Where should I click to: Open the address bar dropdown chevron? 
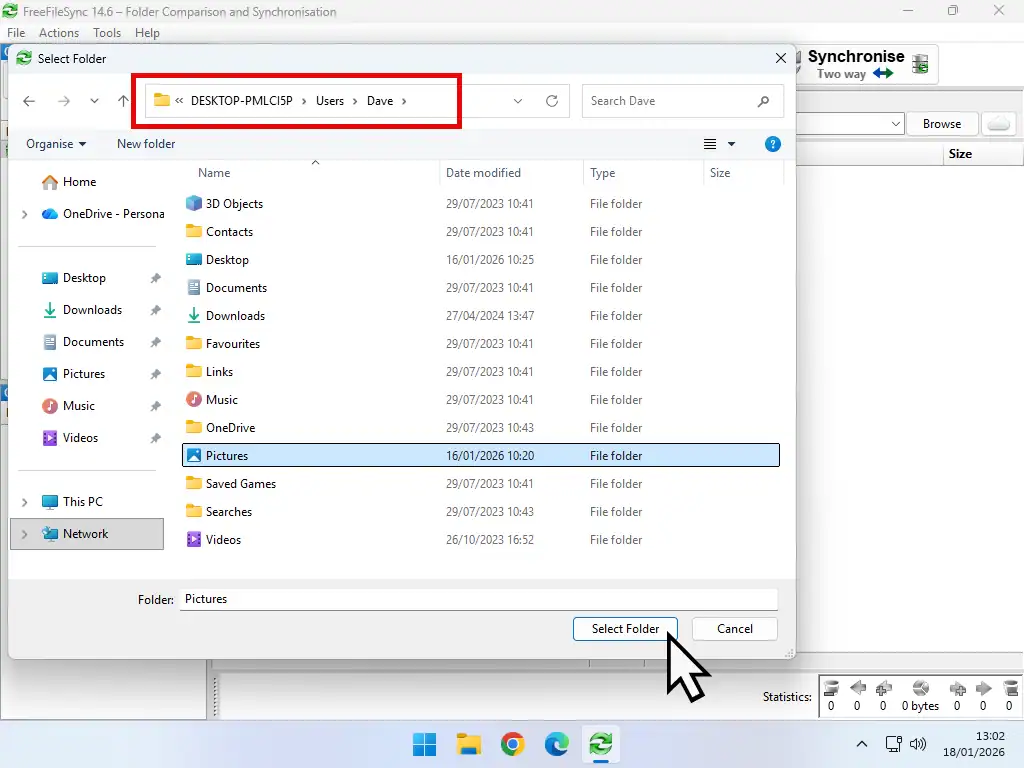tap(518, 101)
